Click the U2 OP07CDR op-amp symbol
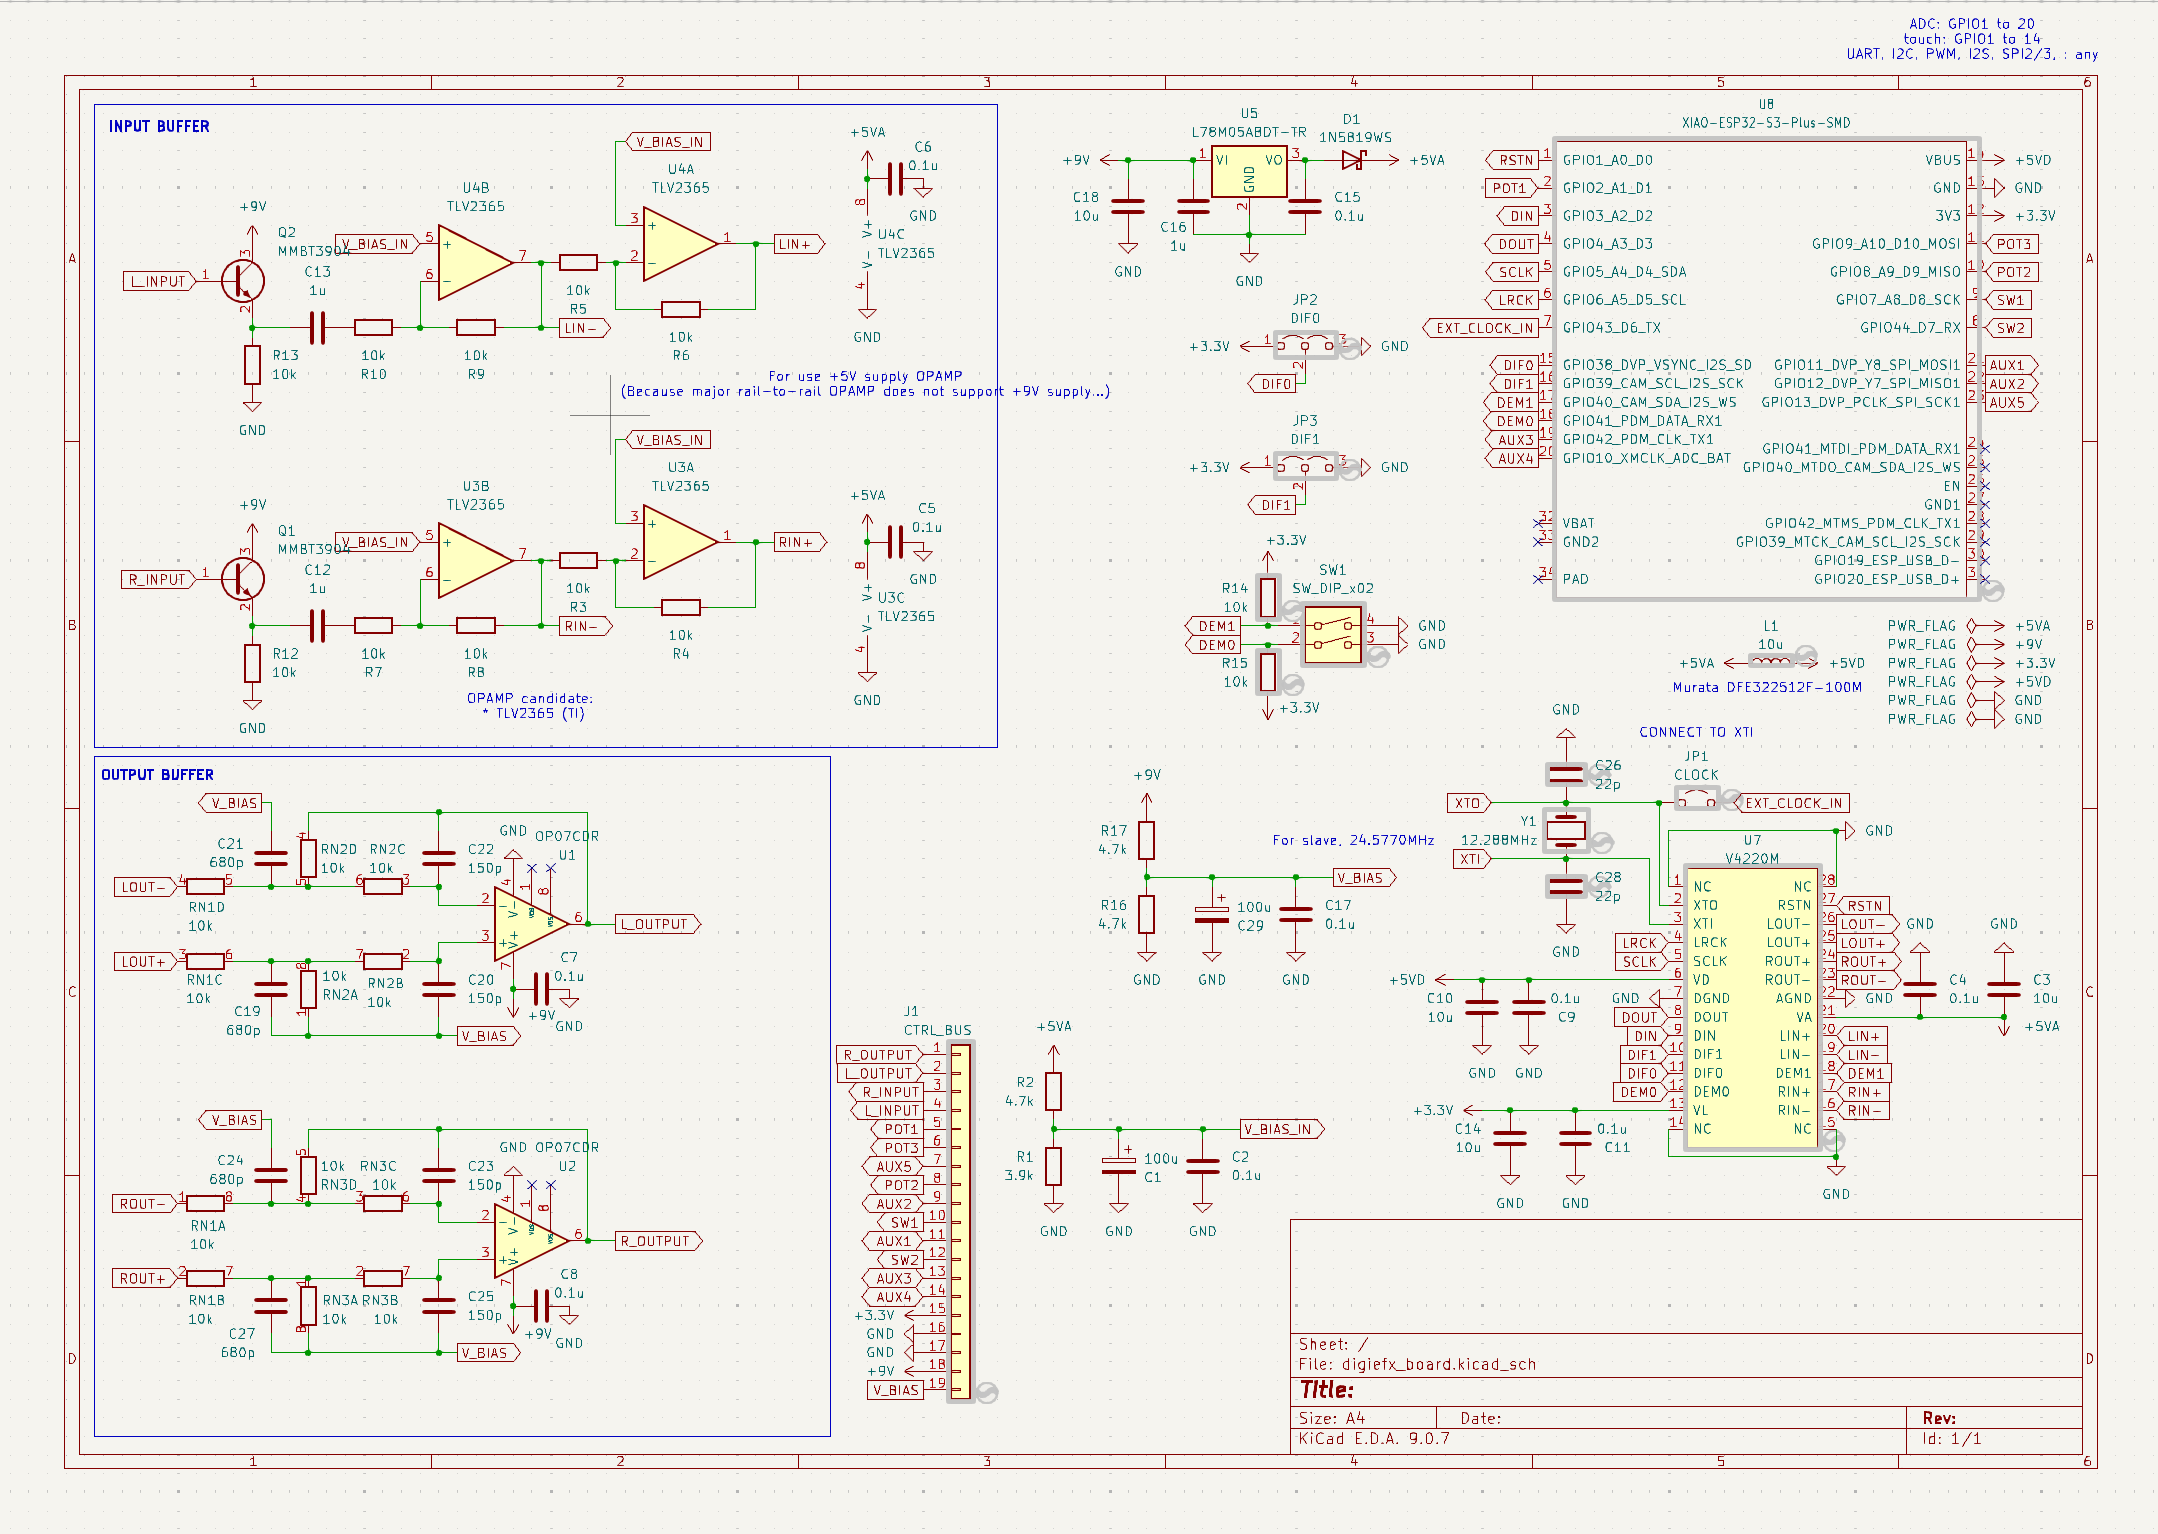Image resolution: width=2158 pixels, height=1534 pixels. 531,1241
